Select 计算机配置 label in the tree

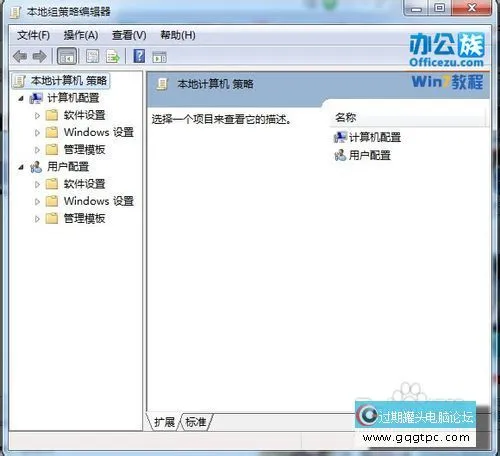(x=73, y=98)
